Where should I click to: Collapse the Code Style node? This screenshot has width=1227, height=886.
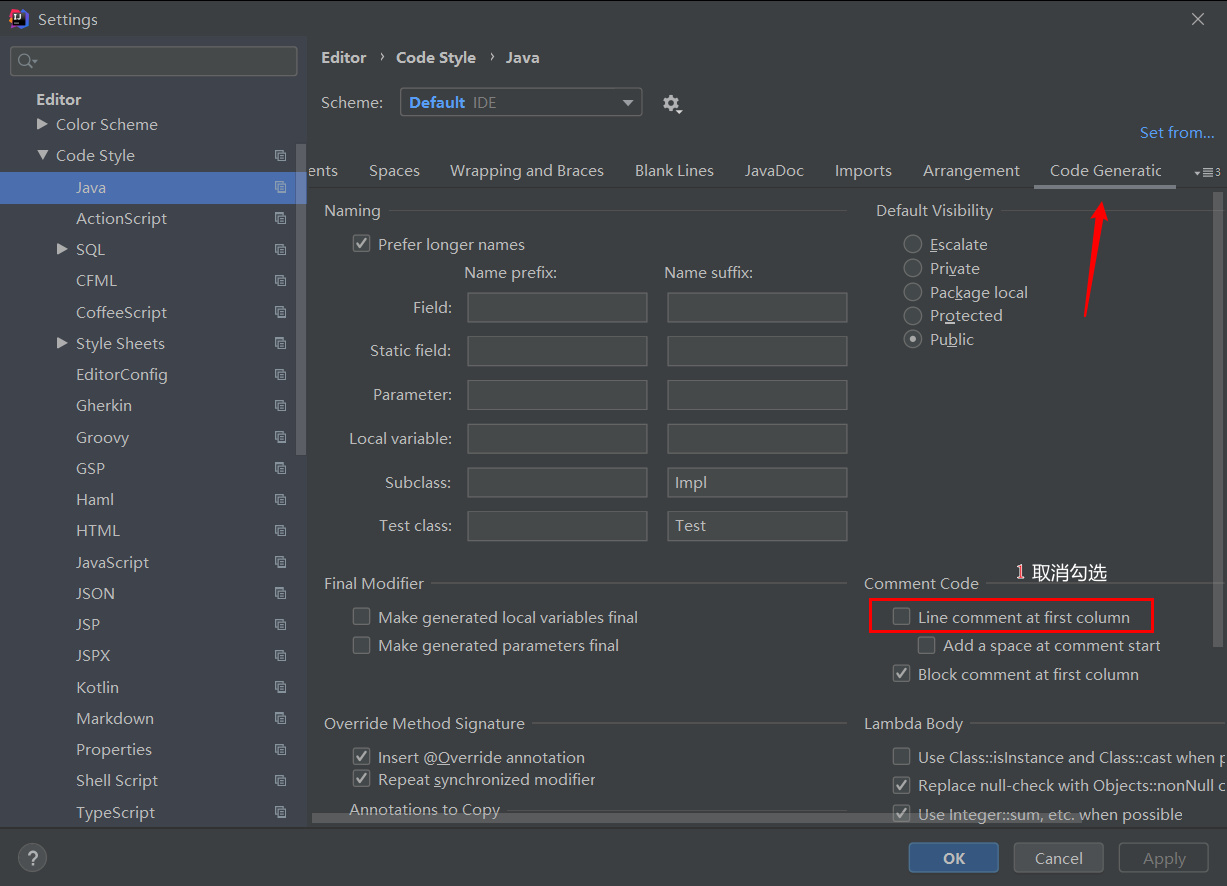(x=42, y=155)
